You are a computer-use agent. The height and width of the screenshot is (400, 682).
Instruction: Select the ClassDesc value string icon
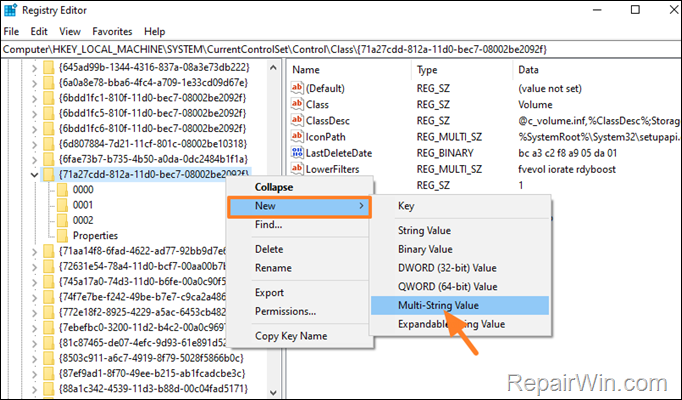tap(297, 120)
